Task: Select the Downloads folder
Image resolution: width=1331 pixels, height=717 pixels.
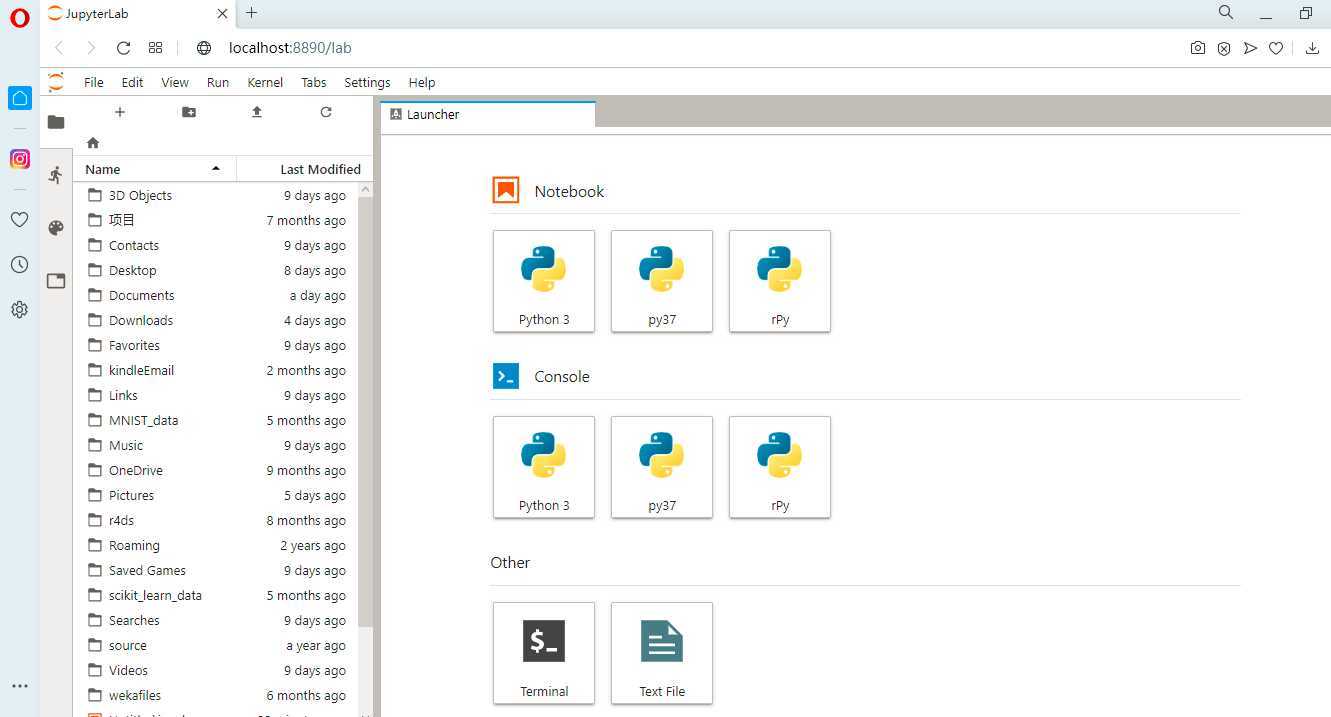Action: 216,320
